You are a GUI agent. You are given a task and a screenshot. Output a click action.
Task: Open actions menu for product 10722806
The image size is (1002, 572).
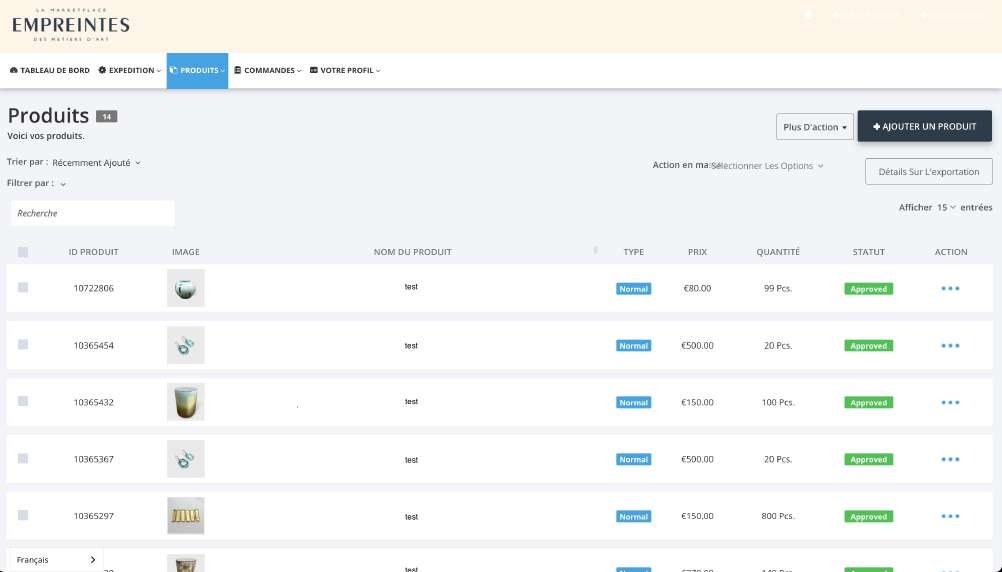(x=950, y=289)
